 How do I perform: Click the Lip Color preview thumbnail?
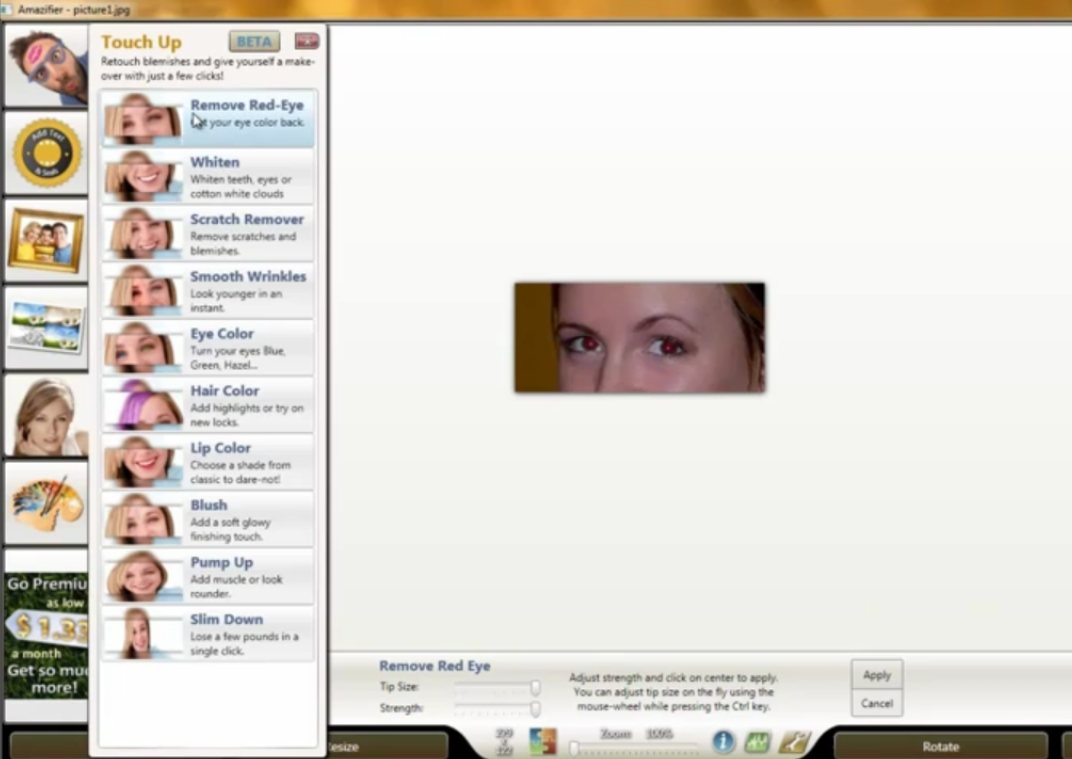(x=144, y=462)
